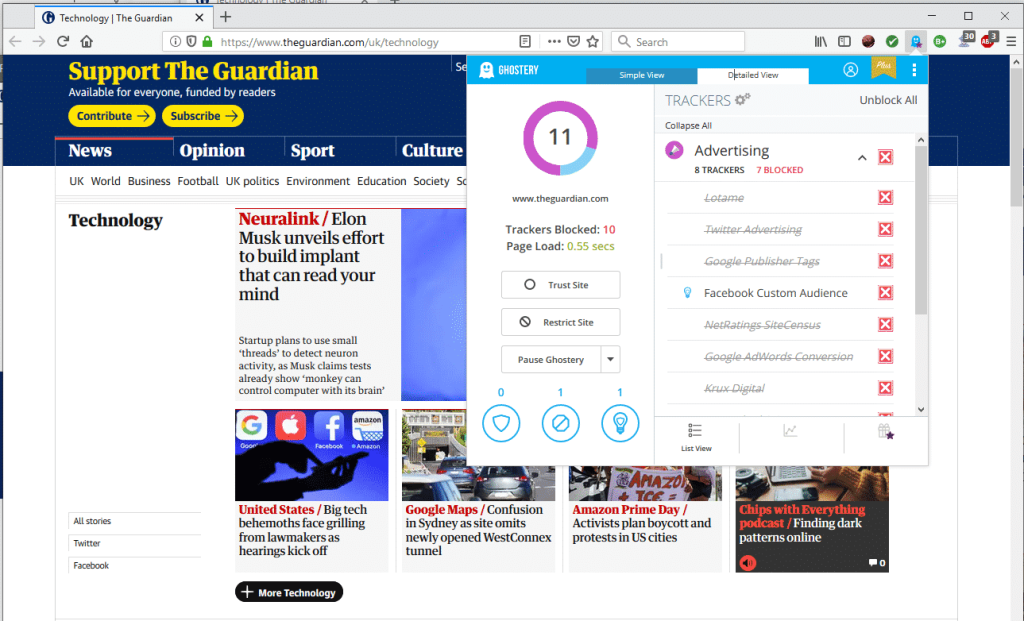Toggle blocking for Lotame tracker
1024x621 pixels.
coord(885,197)
